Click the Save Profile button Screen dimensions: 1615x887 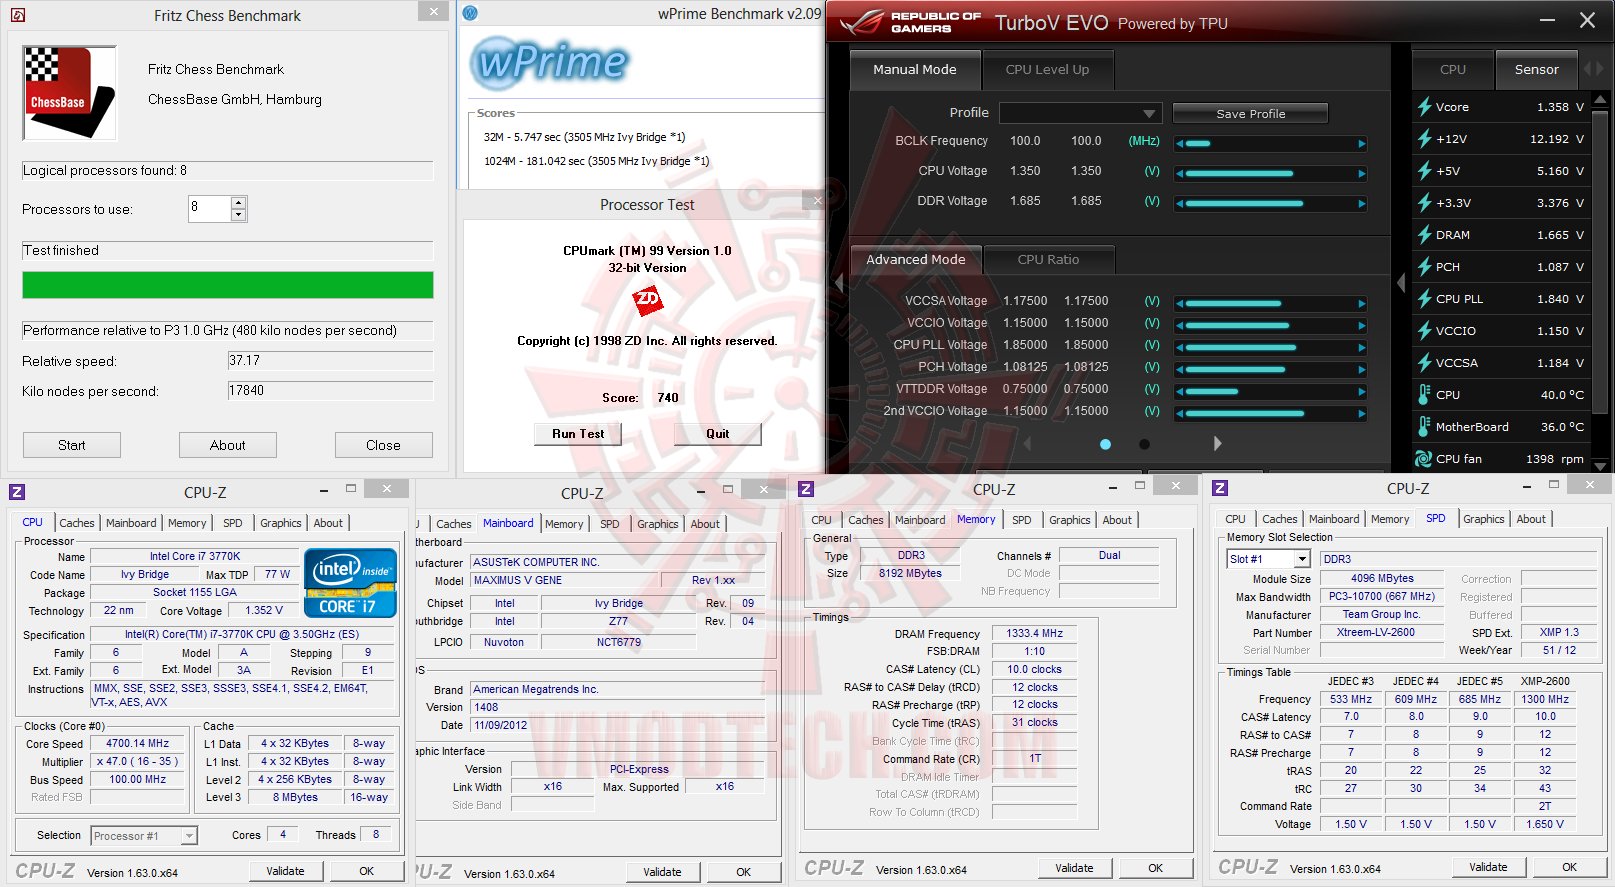tap(1251, 114)
